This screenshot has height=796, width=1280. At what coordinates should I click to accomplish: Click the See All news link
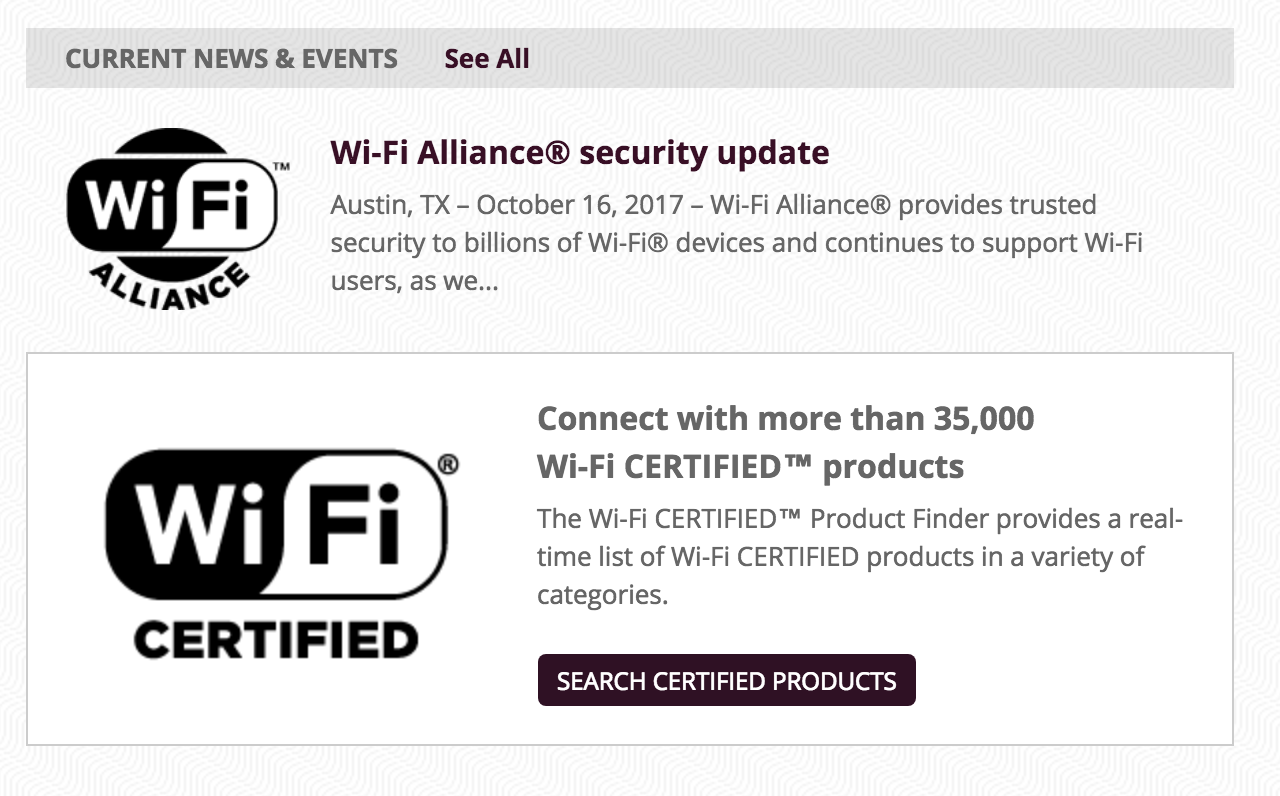point(486,58)
